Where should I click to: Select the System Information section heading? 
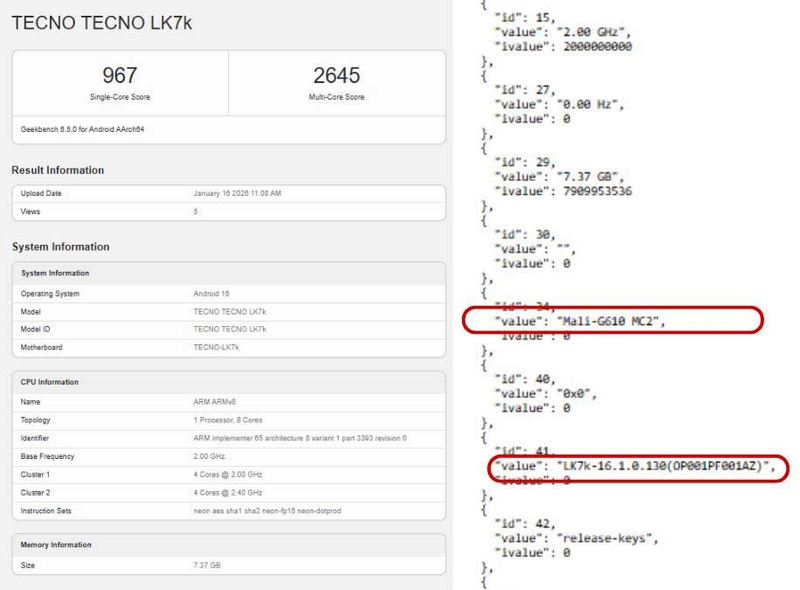[60, 247]
